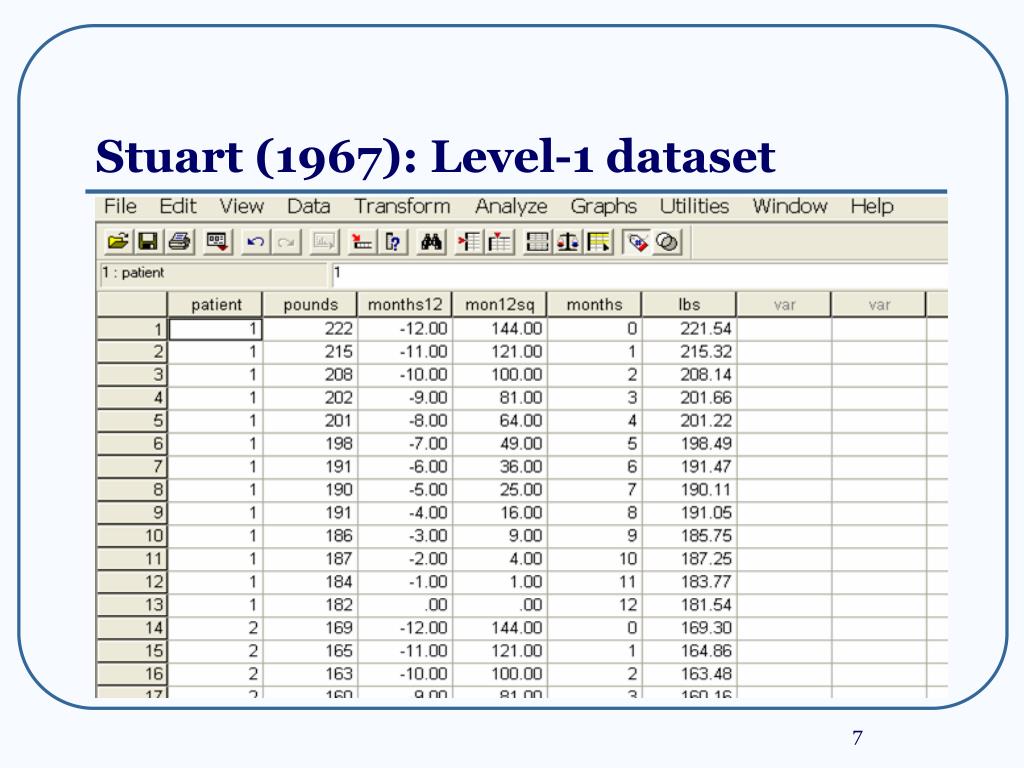1024x768 pixels.
Task: Click the lbs cell showing 181.54
Action: pos(689,605)
